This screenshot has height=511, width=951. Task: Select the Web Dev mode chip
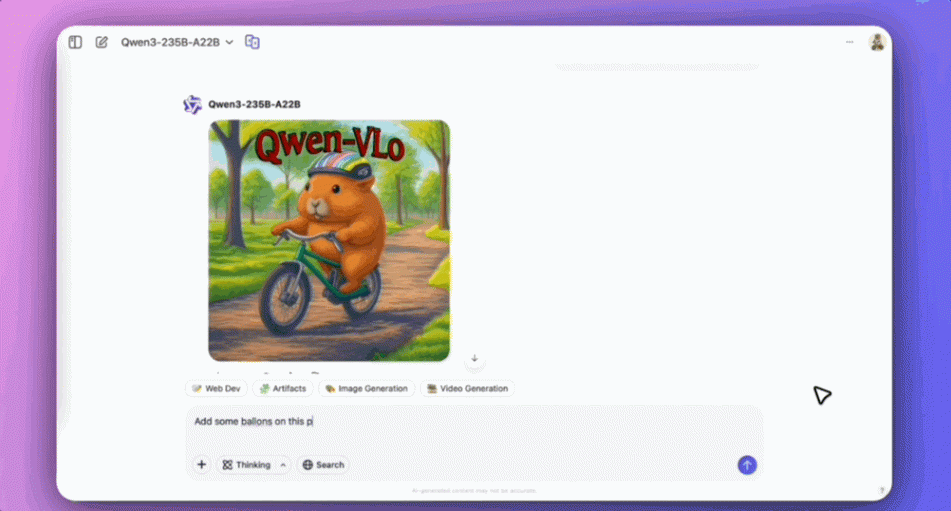(216, 388)
